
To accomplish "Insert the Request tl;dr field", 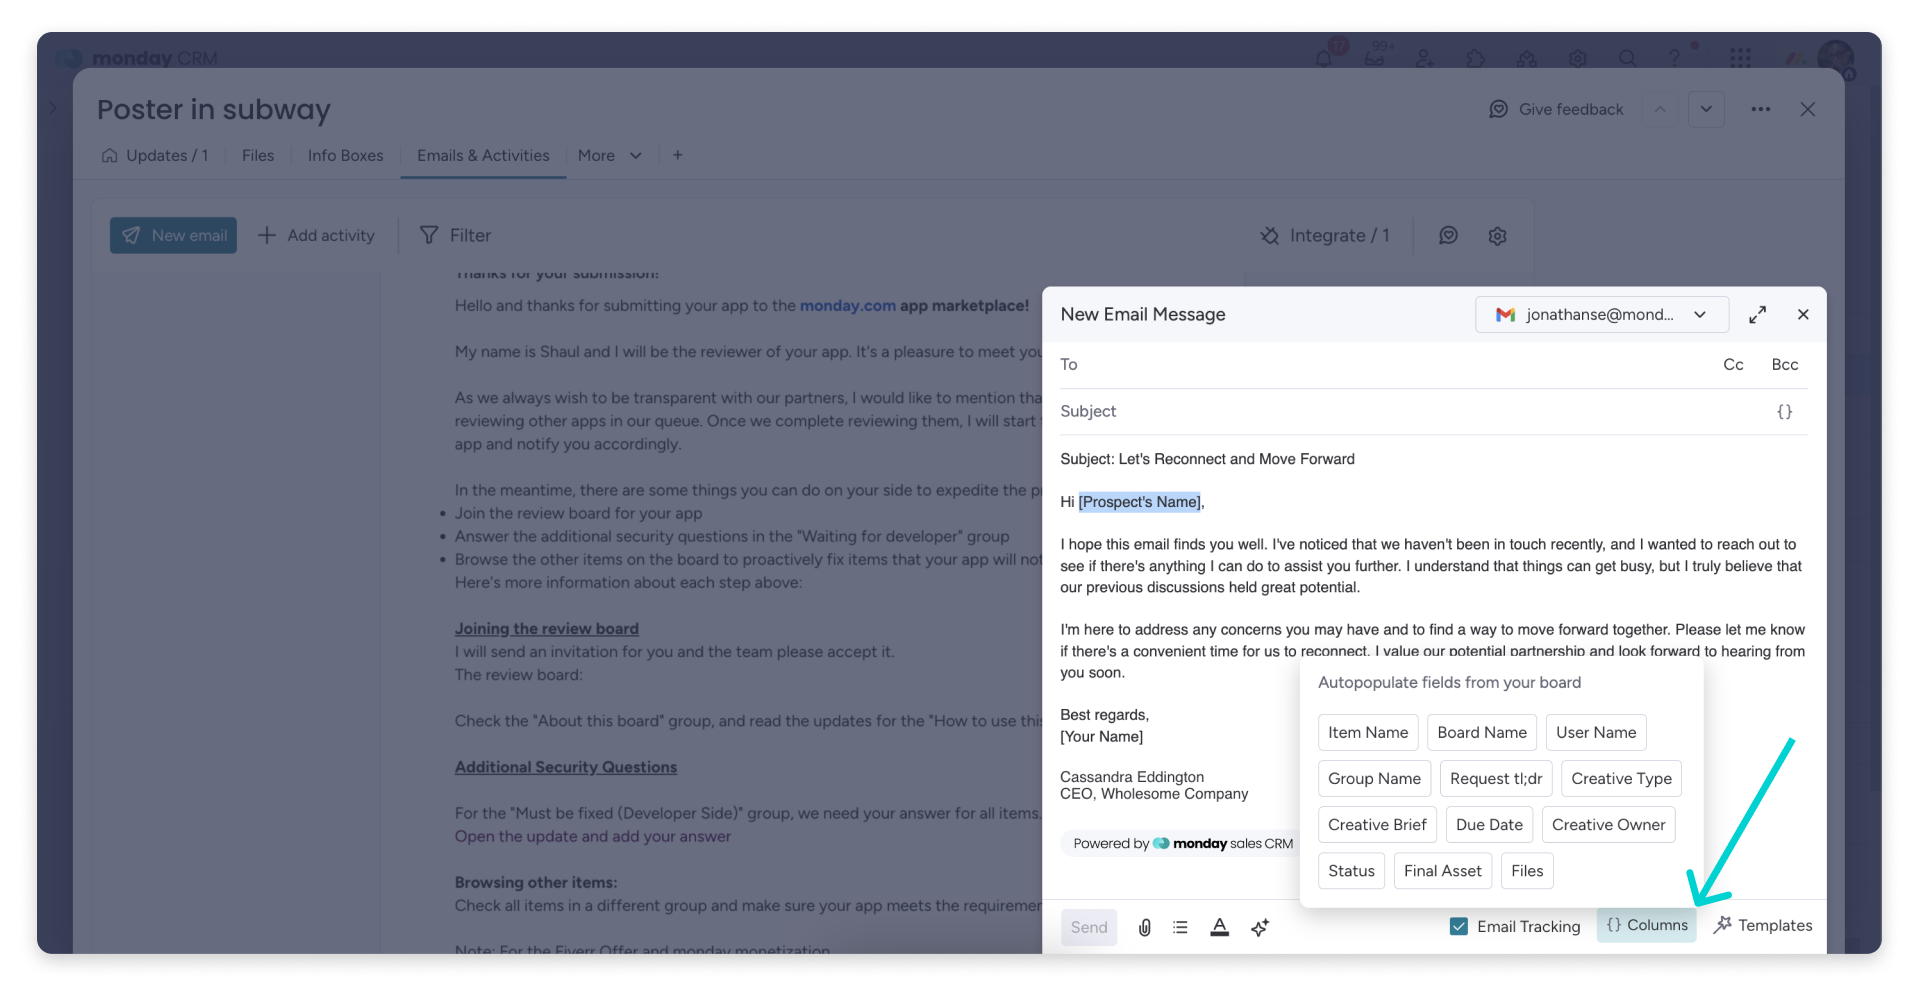I will (1496, 778).
